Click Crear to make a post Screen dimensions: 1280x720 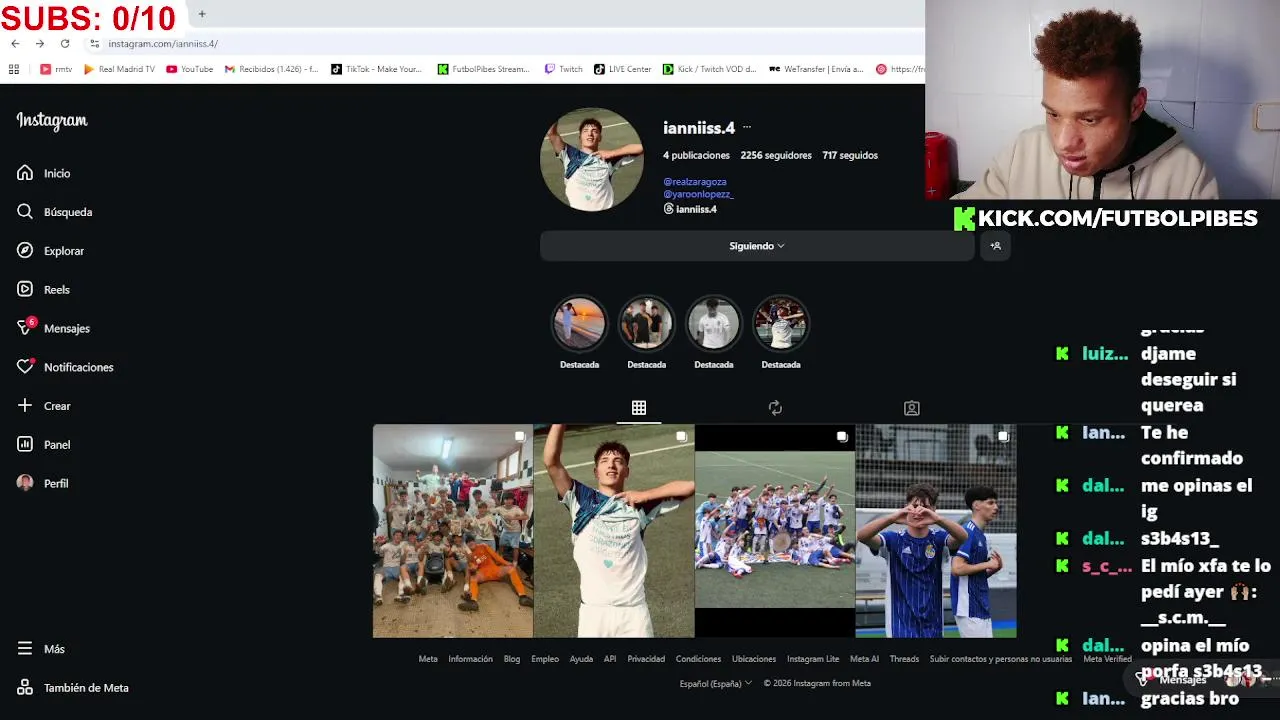[x=44, y=406]
